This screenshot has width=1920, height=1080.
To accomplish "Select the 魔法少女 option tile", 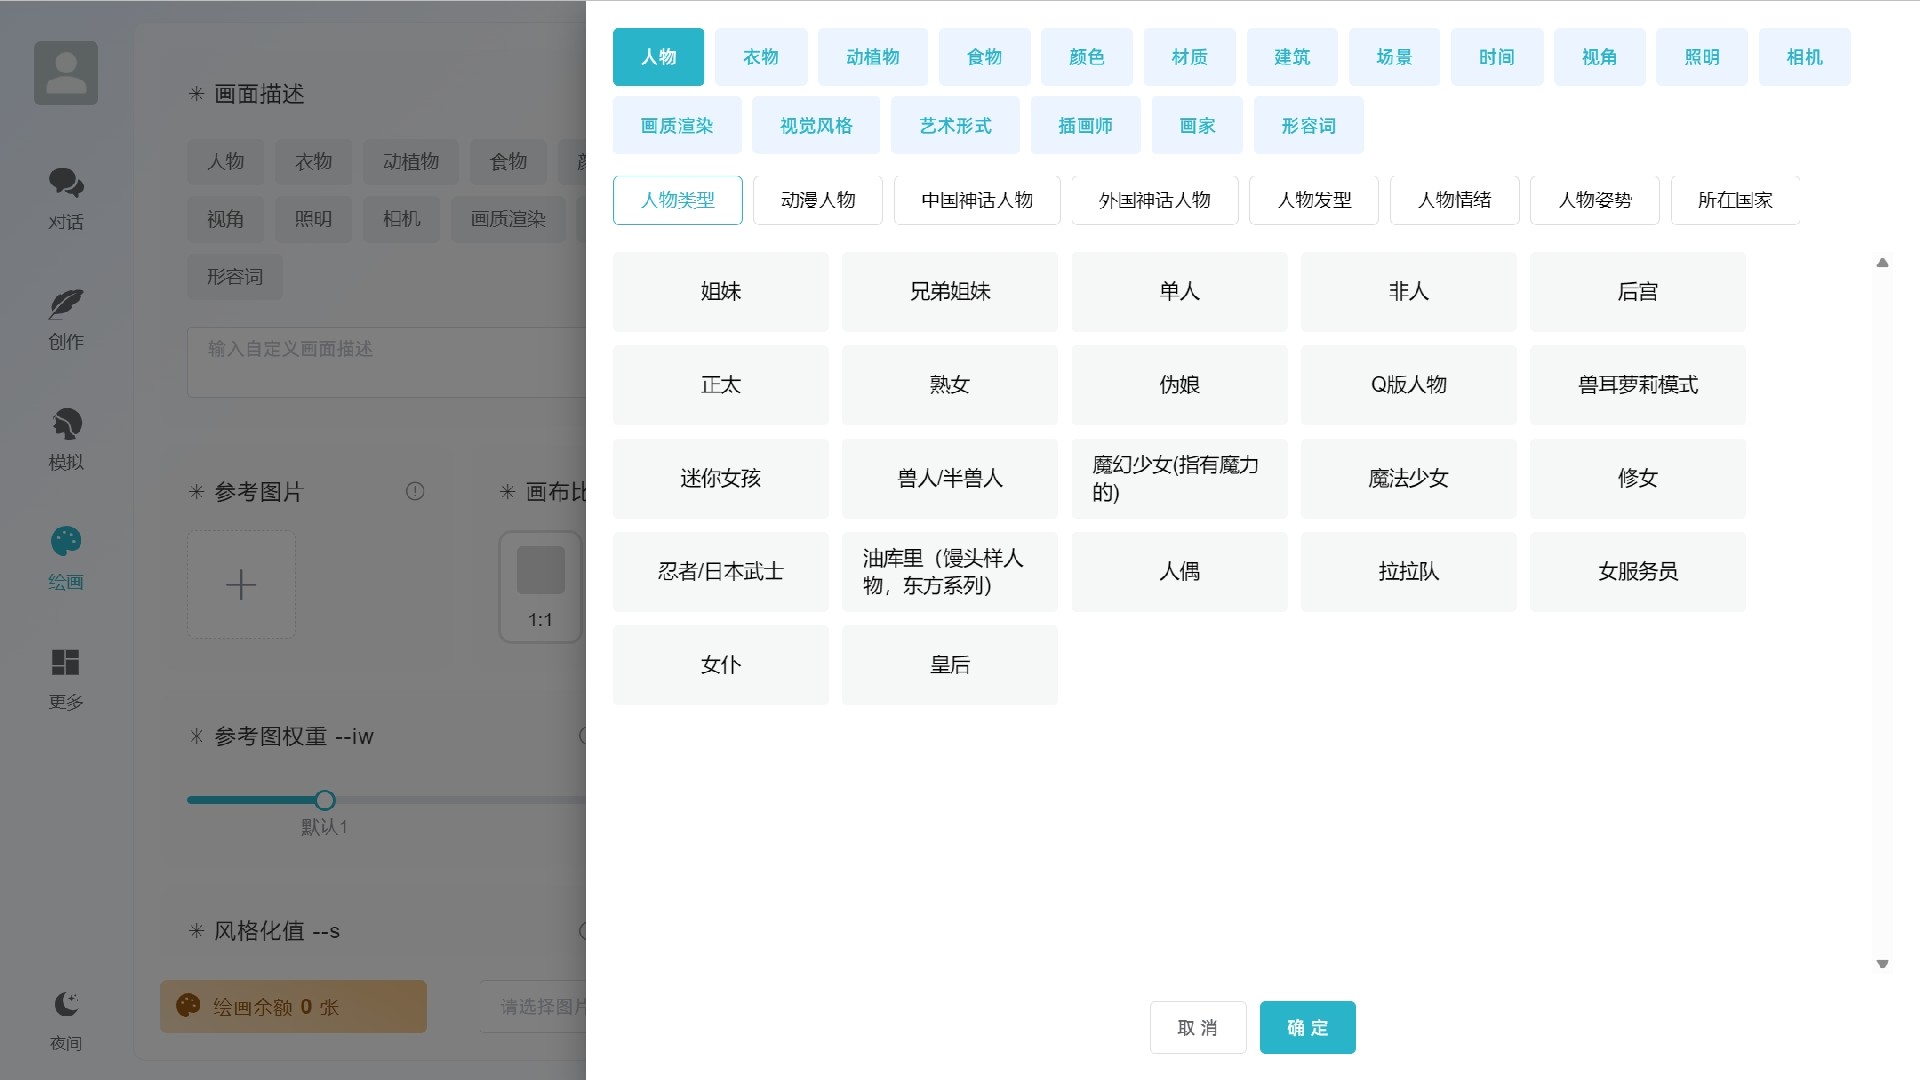I will click(1408, 479).
